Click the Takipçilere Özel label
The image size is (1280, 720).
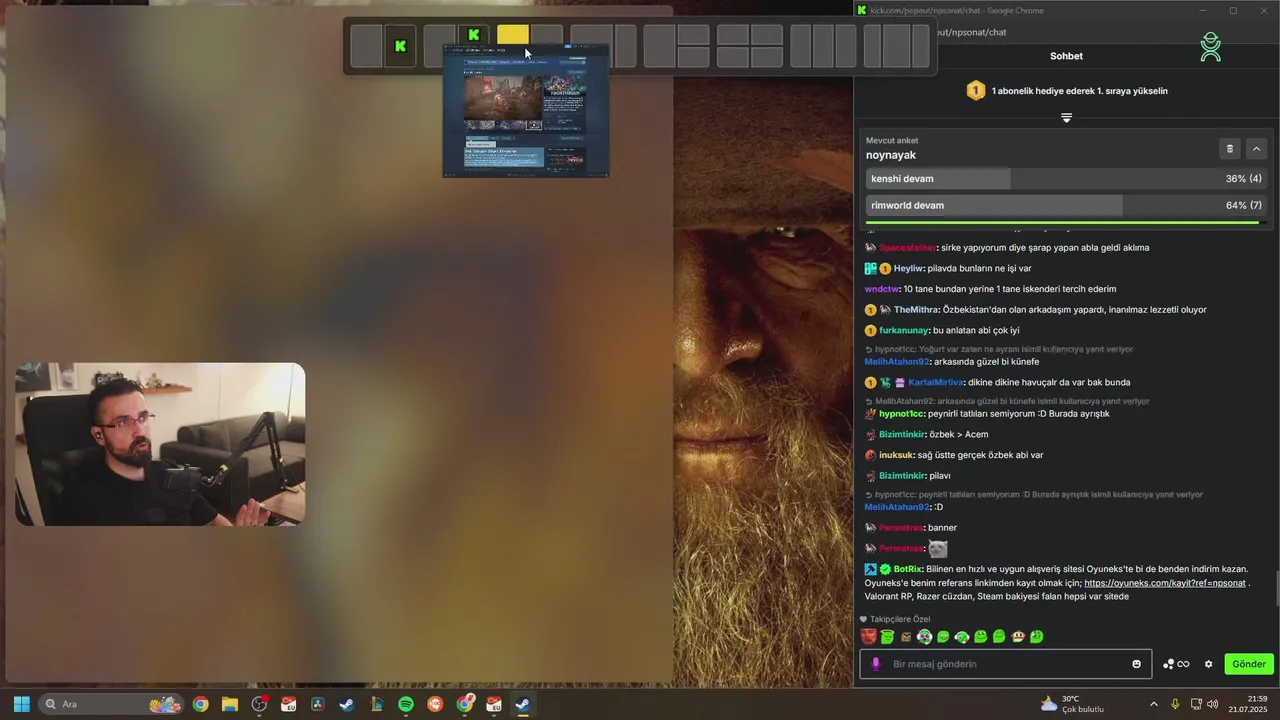click(900, 619)
